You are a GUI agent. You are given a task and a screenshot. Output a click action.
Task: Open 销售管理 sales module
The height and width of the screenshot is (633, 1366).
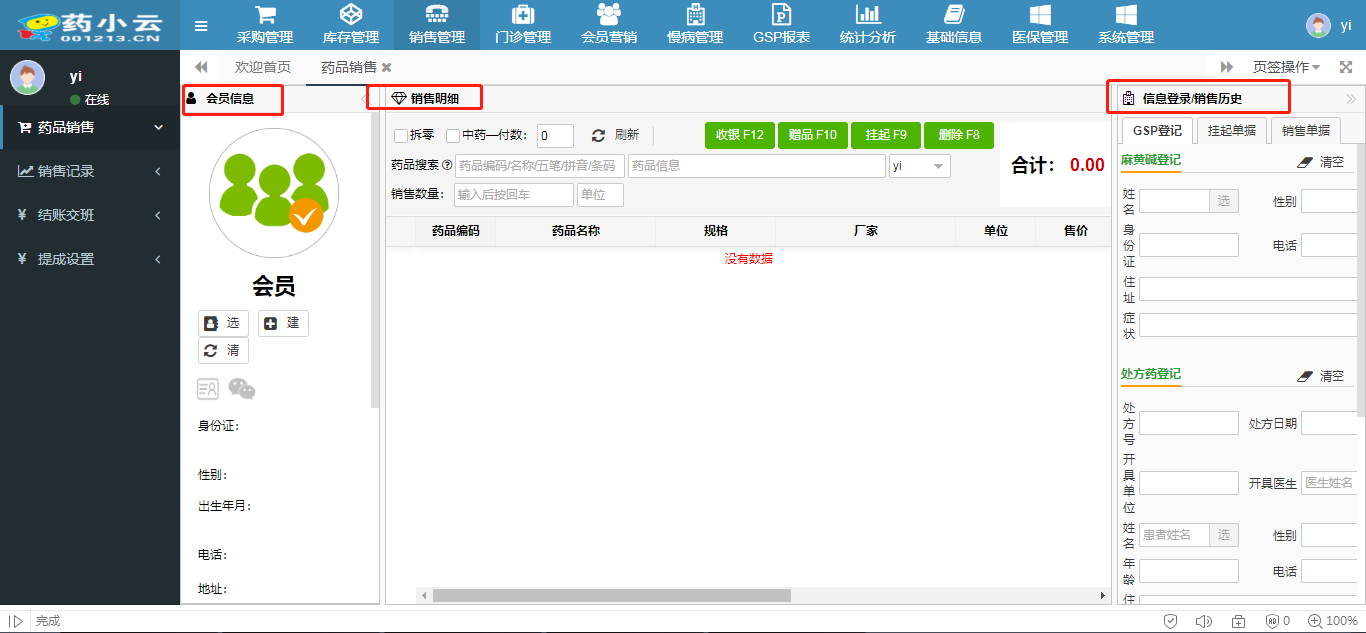(x=437, y=25)
